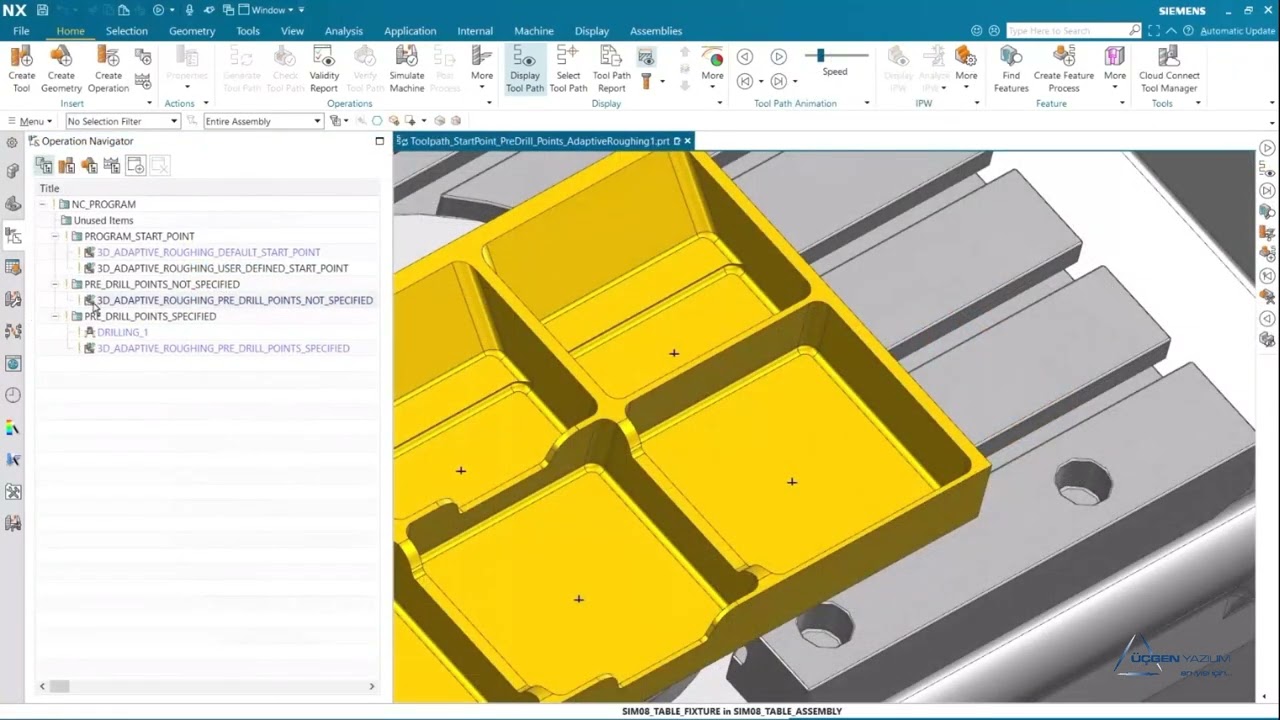Switch to the Geometry ribbon tab
1280x720 pixels.
tap(192, 31)
